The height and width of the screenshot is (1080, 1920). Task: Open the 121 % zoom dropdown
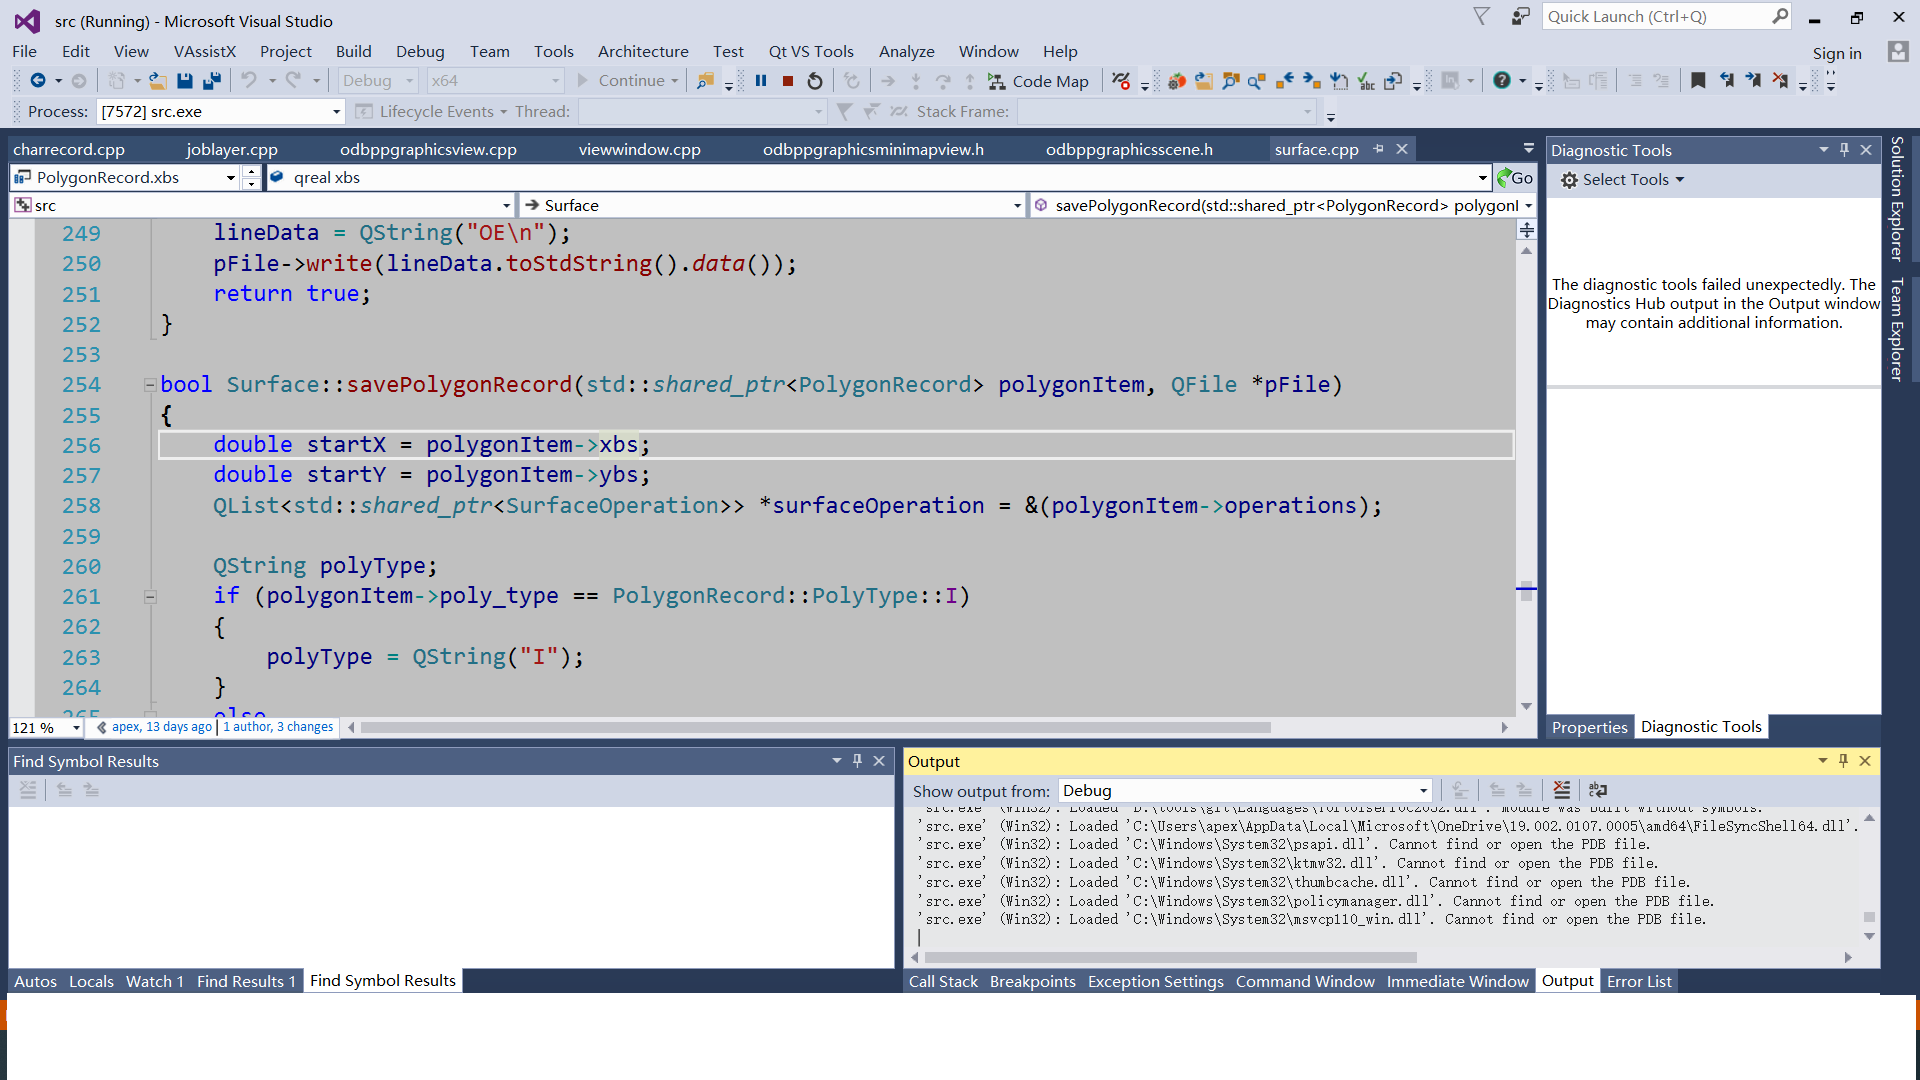point(76,728)
